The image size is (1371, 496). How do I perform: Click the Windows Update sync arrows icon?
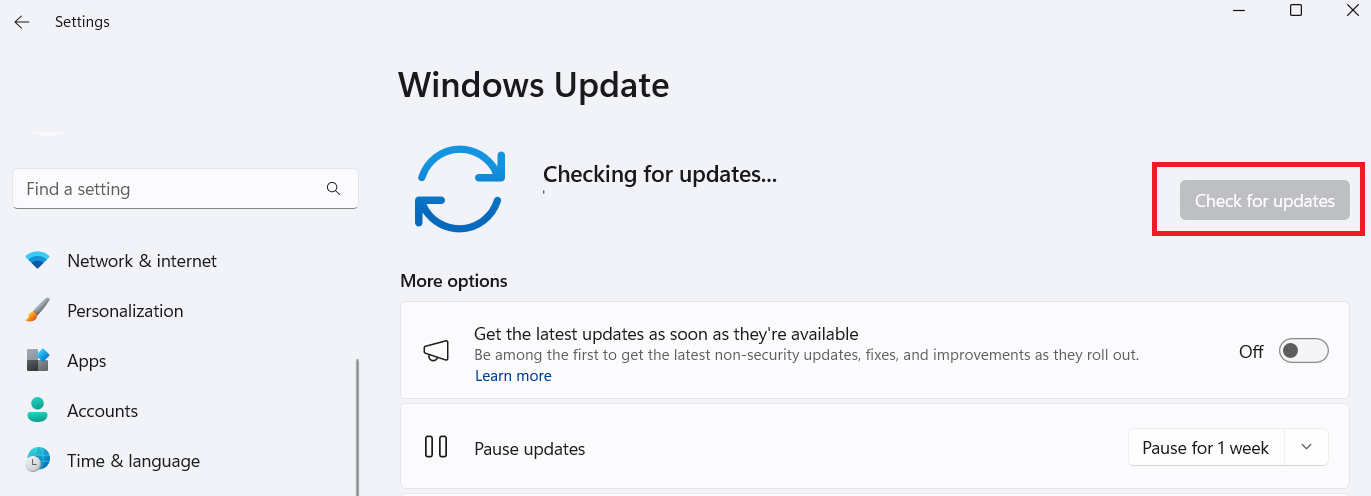[459, 189]
